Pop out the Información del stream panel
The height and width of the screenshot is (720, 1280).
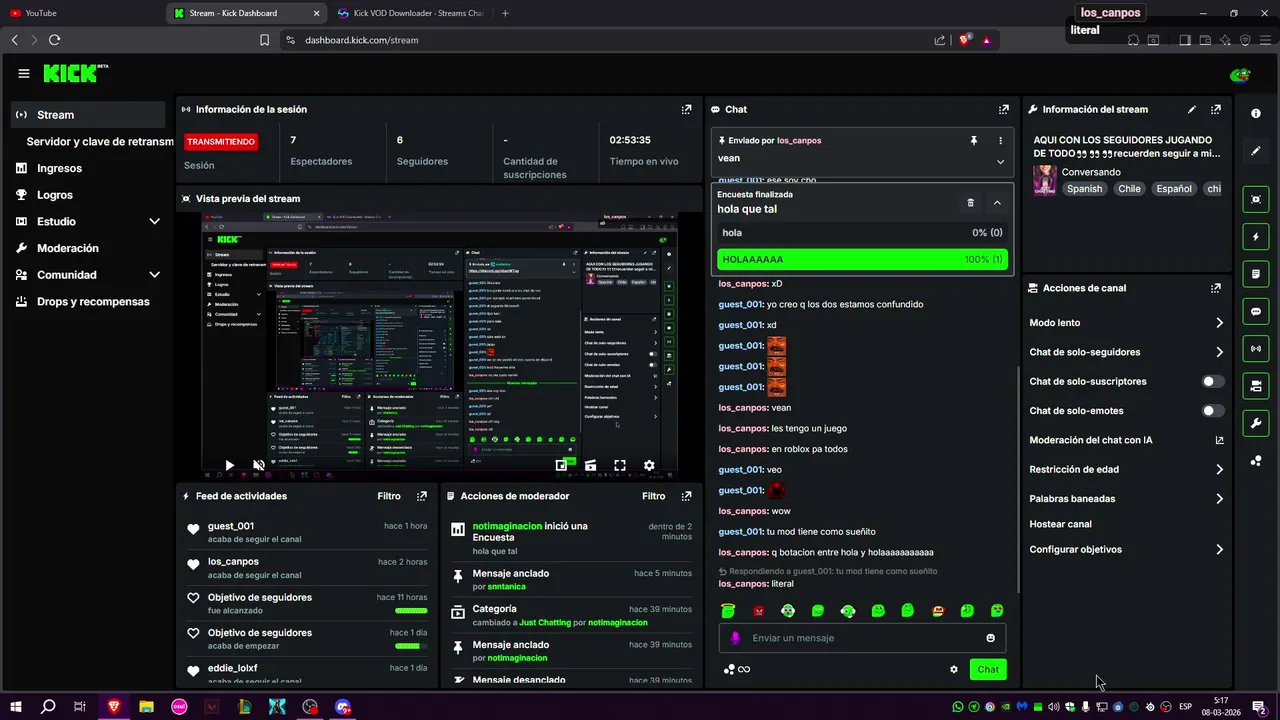tap(1215, 109)
